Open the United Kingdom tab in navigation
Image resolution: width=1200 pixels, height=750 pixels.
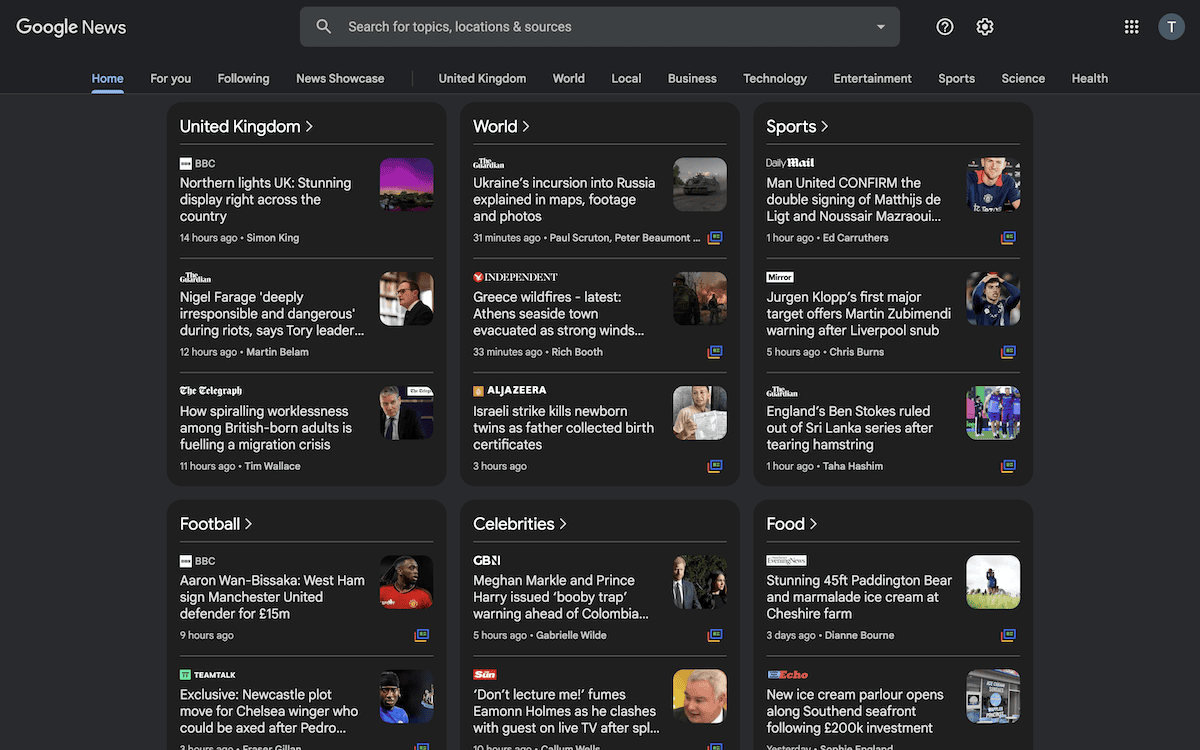coord(482,78)
